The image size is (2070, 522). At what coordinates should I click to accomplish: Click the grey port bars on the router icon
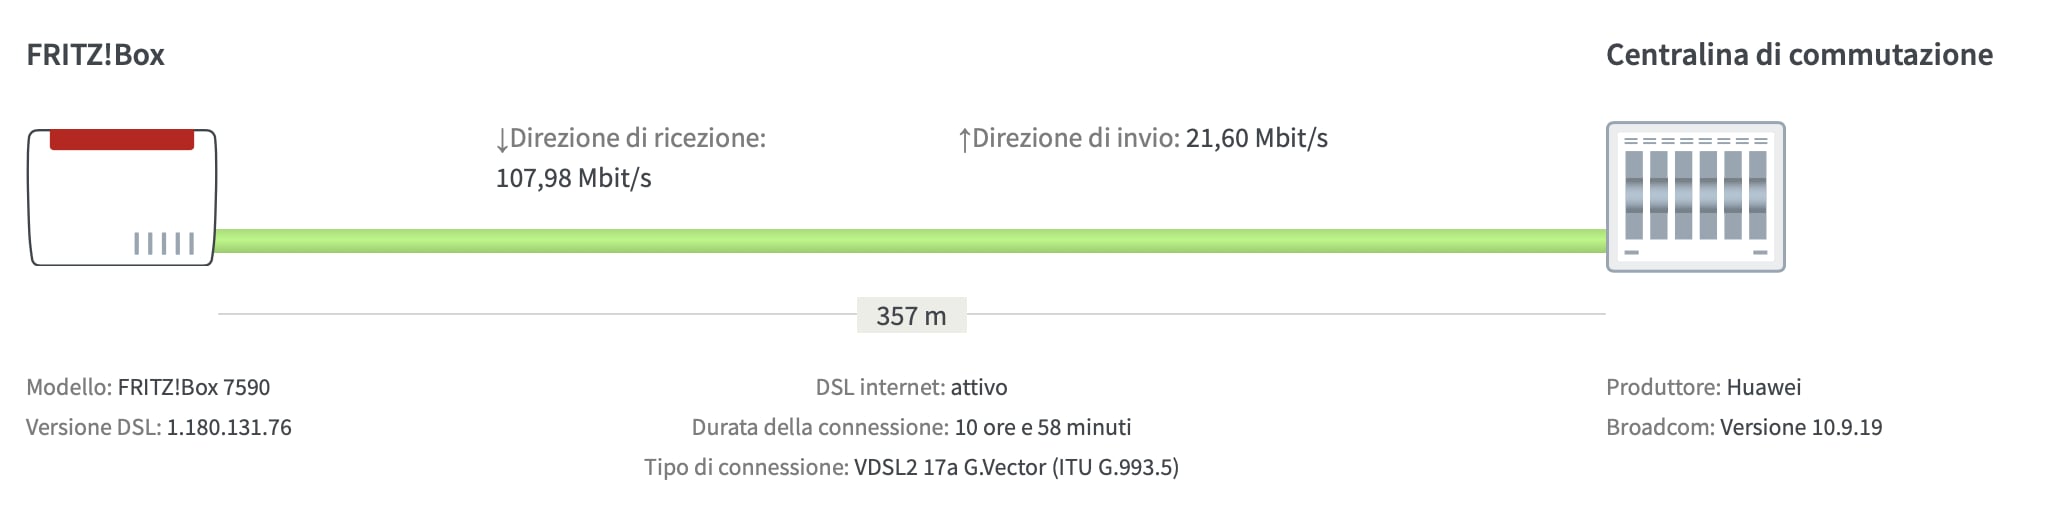(x=164, y=243)
